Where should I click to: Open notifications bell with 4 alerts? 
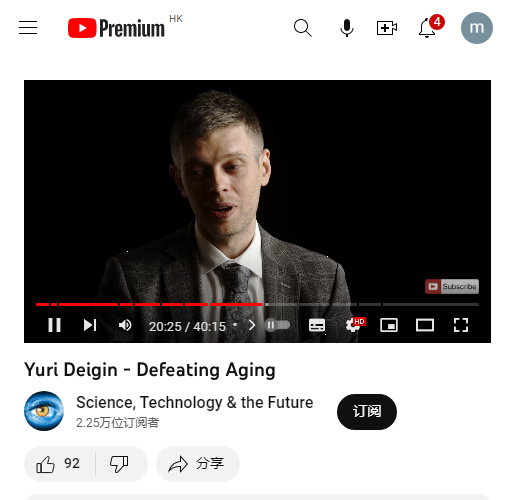430,27
